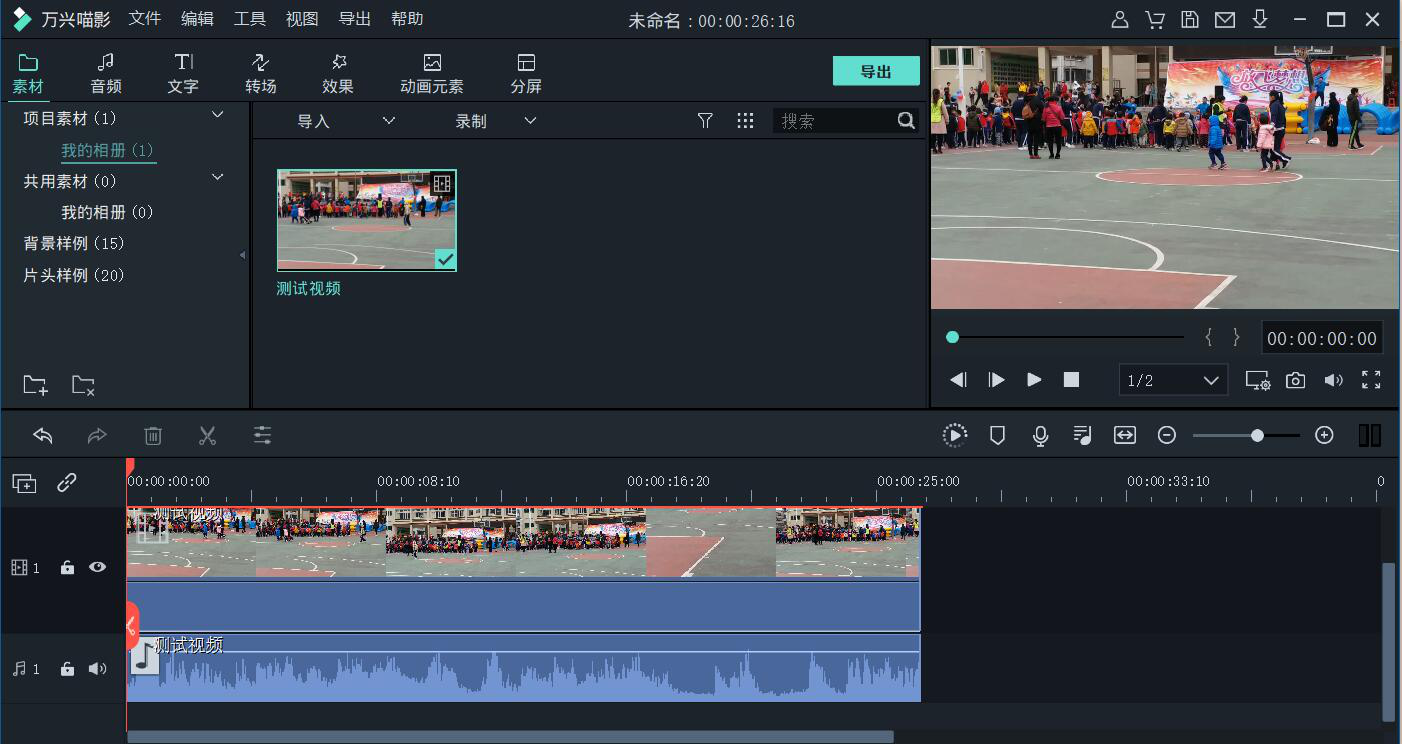The image size is (1402, 744).
Task: Click the undo arrow in timeline toolbar
Action: tap(43, 435)
